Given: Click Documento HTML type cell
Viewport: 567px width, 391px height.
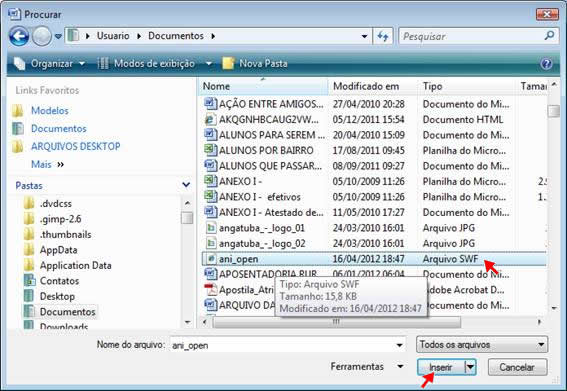Looking at the screenshot, I should [463, 119].
